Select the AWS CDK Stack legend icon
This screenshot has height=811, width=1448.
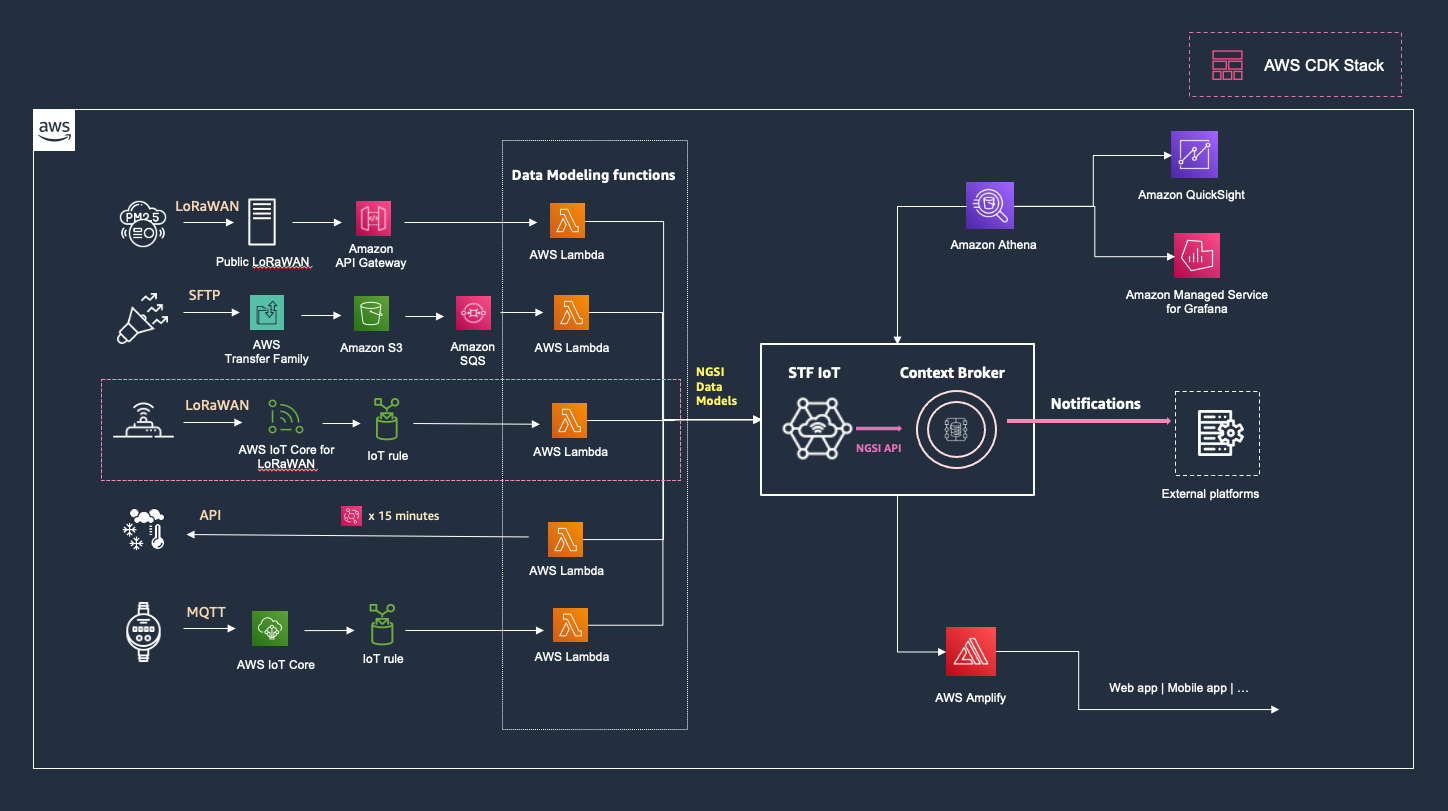(1227, 65)
